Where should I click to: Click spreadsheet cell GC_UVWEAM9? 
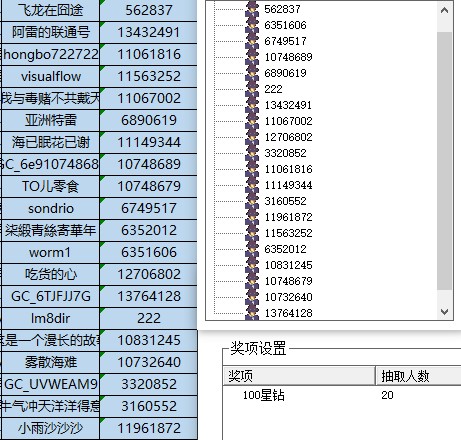[x=50, y=384]
